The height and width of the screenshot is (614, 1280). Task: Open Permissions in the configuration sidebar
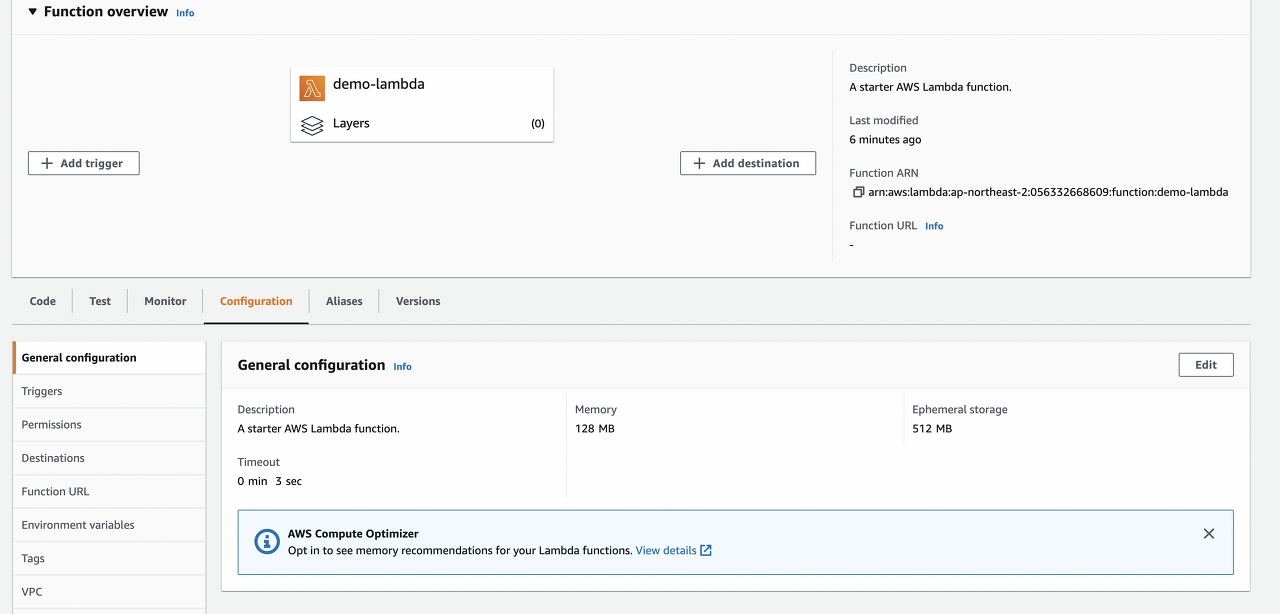[109, 424]
